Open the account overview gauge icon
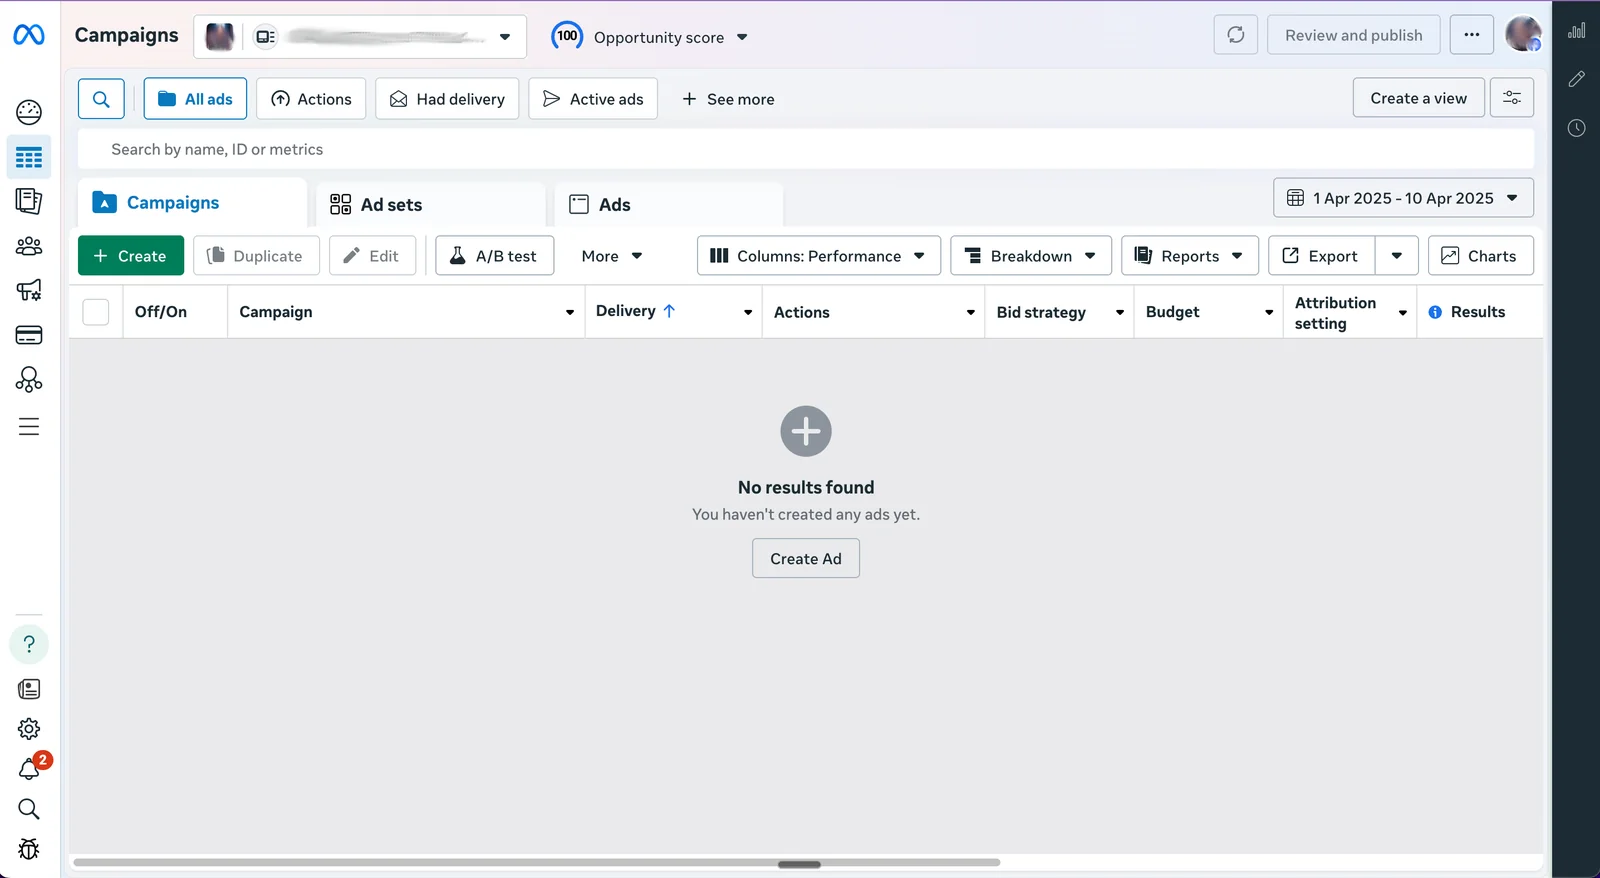The height and width of the screenshot is (878, 1600). click(x=29, y=112)
